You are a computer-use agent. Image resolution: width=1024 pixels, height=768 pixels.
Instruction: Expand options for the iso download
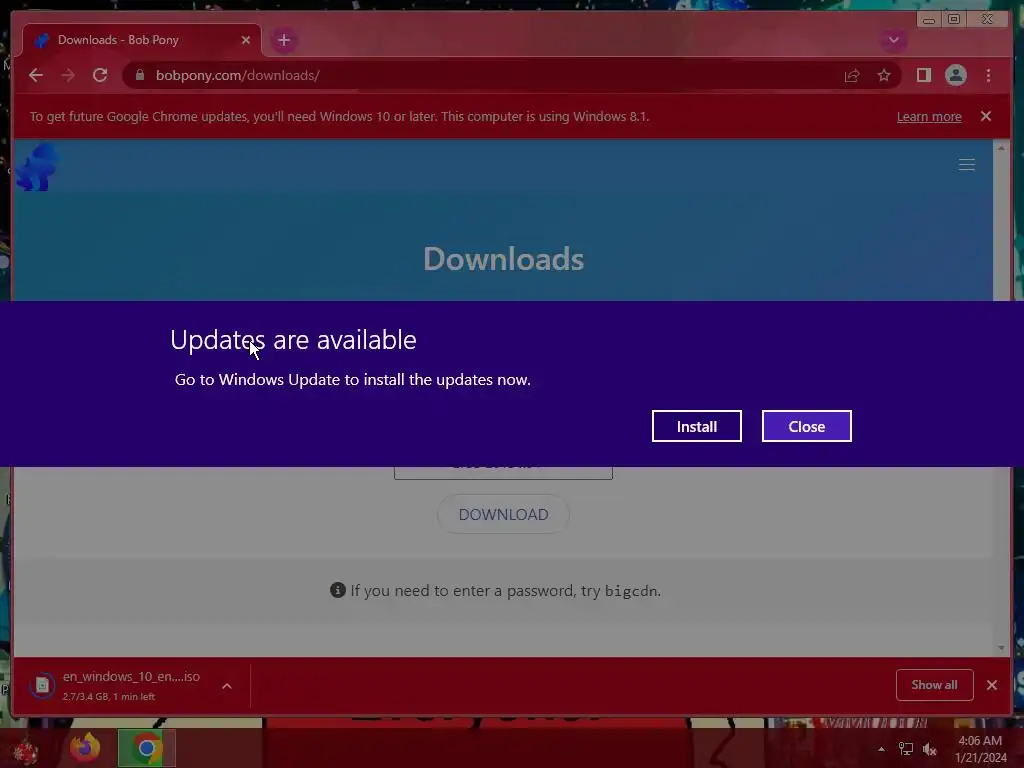227,686
